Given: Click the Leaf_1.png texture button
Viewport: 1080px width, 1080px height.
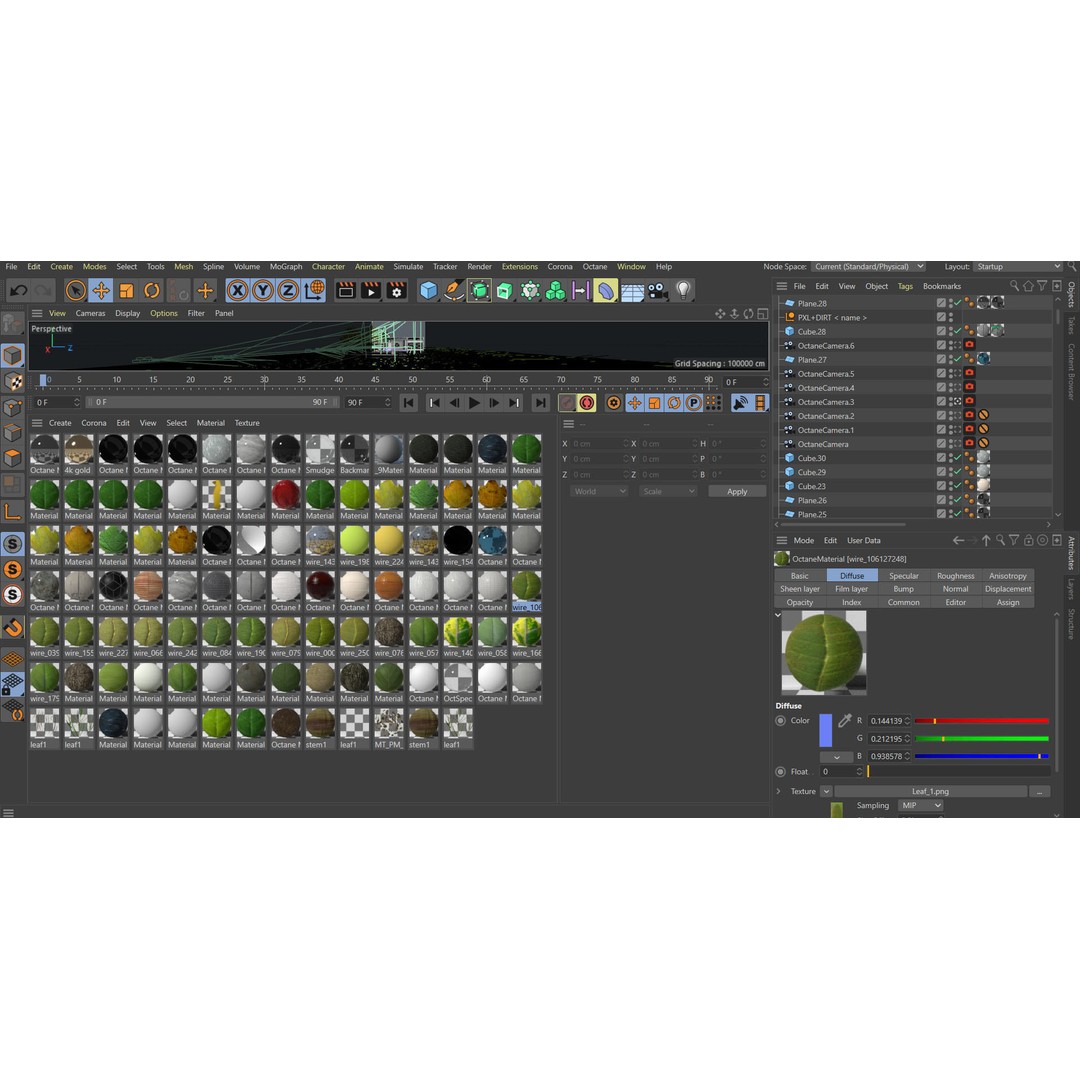Looking at the screenshot, I should pyautogui.click(x=930, y=791).
